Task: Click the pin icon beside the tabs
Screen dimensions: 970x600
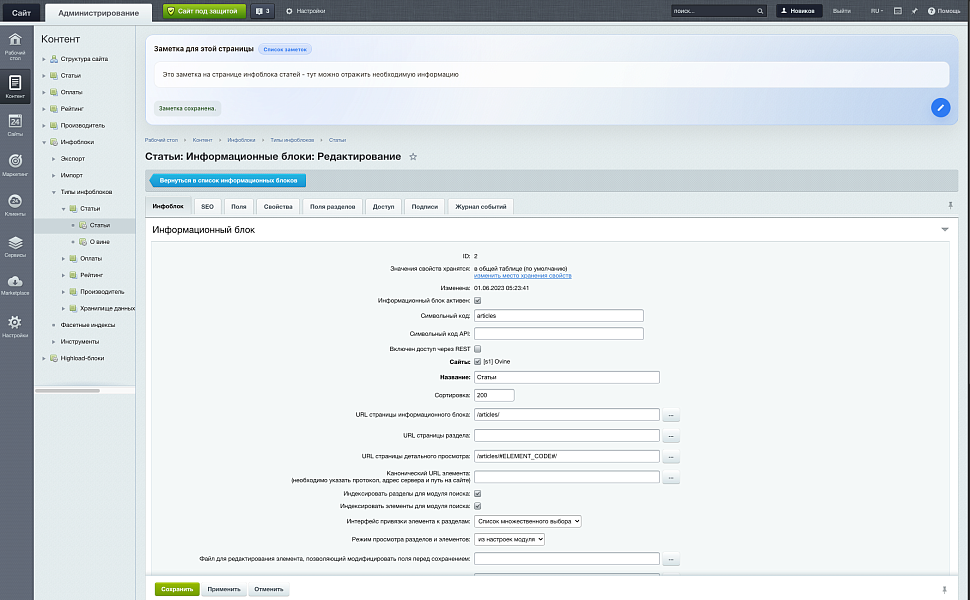Action: [x=950, y=205]
